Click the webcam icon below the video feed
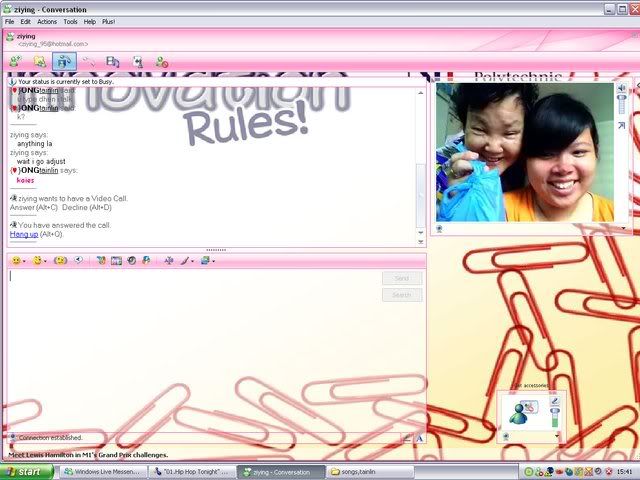This screenshot has height=480, width=640. click(440, 229)
